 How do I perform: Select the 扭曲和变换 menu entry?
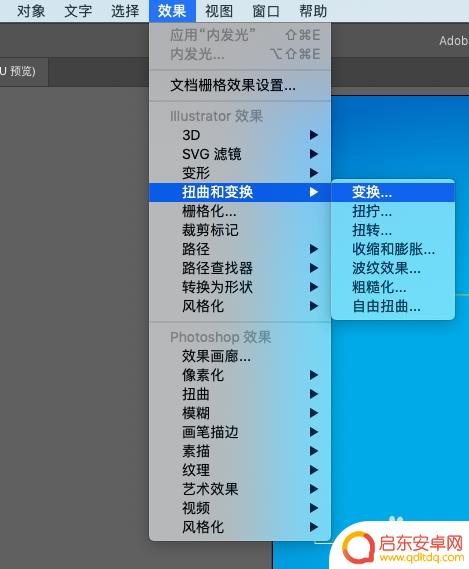240,192
